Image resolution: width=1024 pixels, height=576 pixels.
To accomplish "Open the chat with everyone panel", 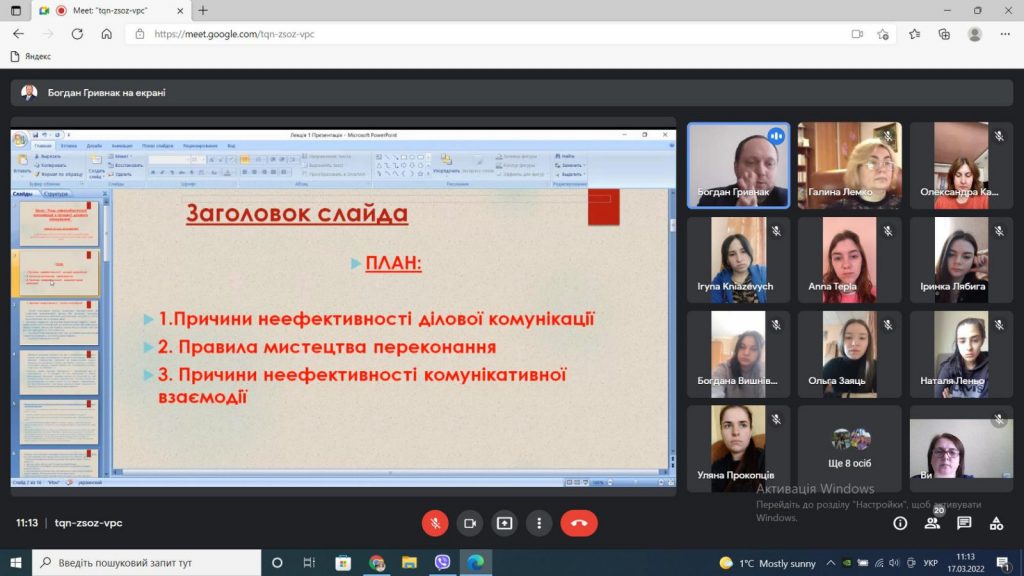I will click(964, 523).
